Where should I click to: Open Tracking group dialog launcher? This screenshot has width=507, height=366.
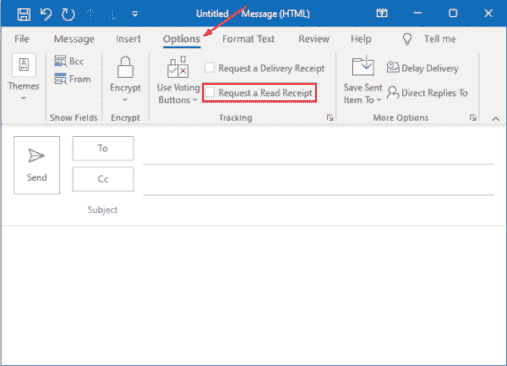coord(330,118)
